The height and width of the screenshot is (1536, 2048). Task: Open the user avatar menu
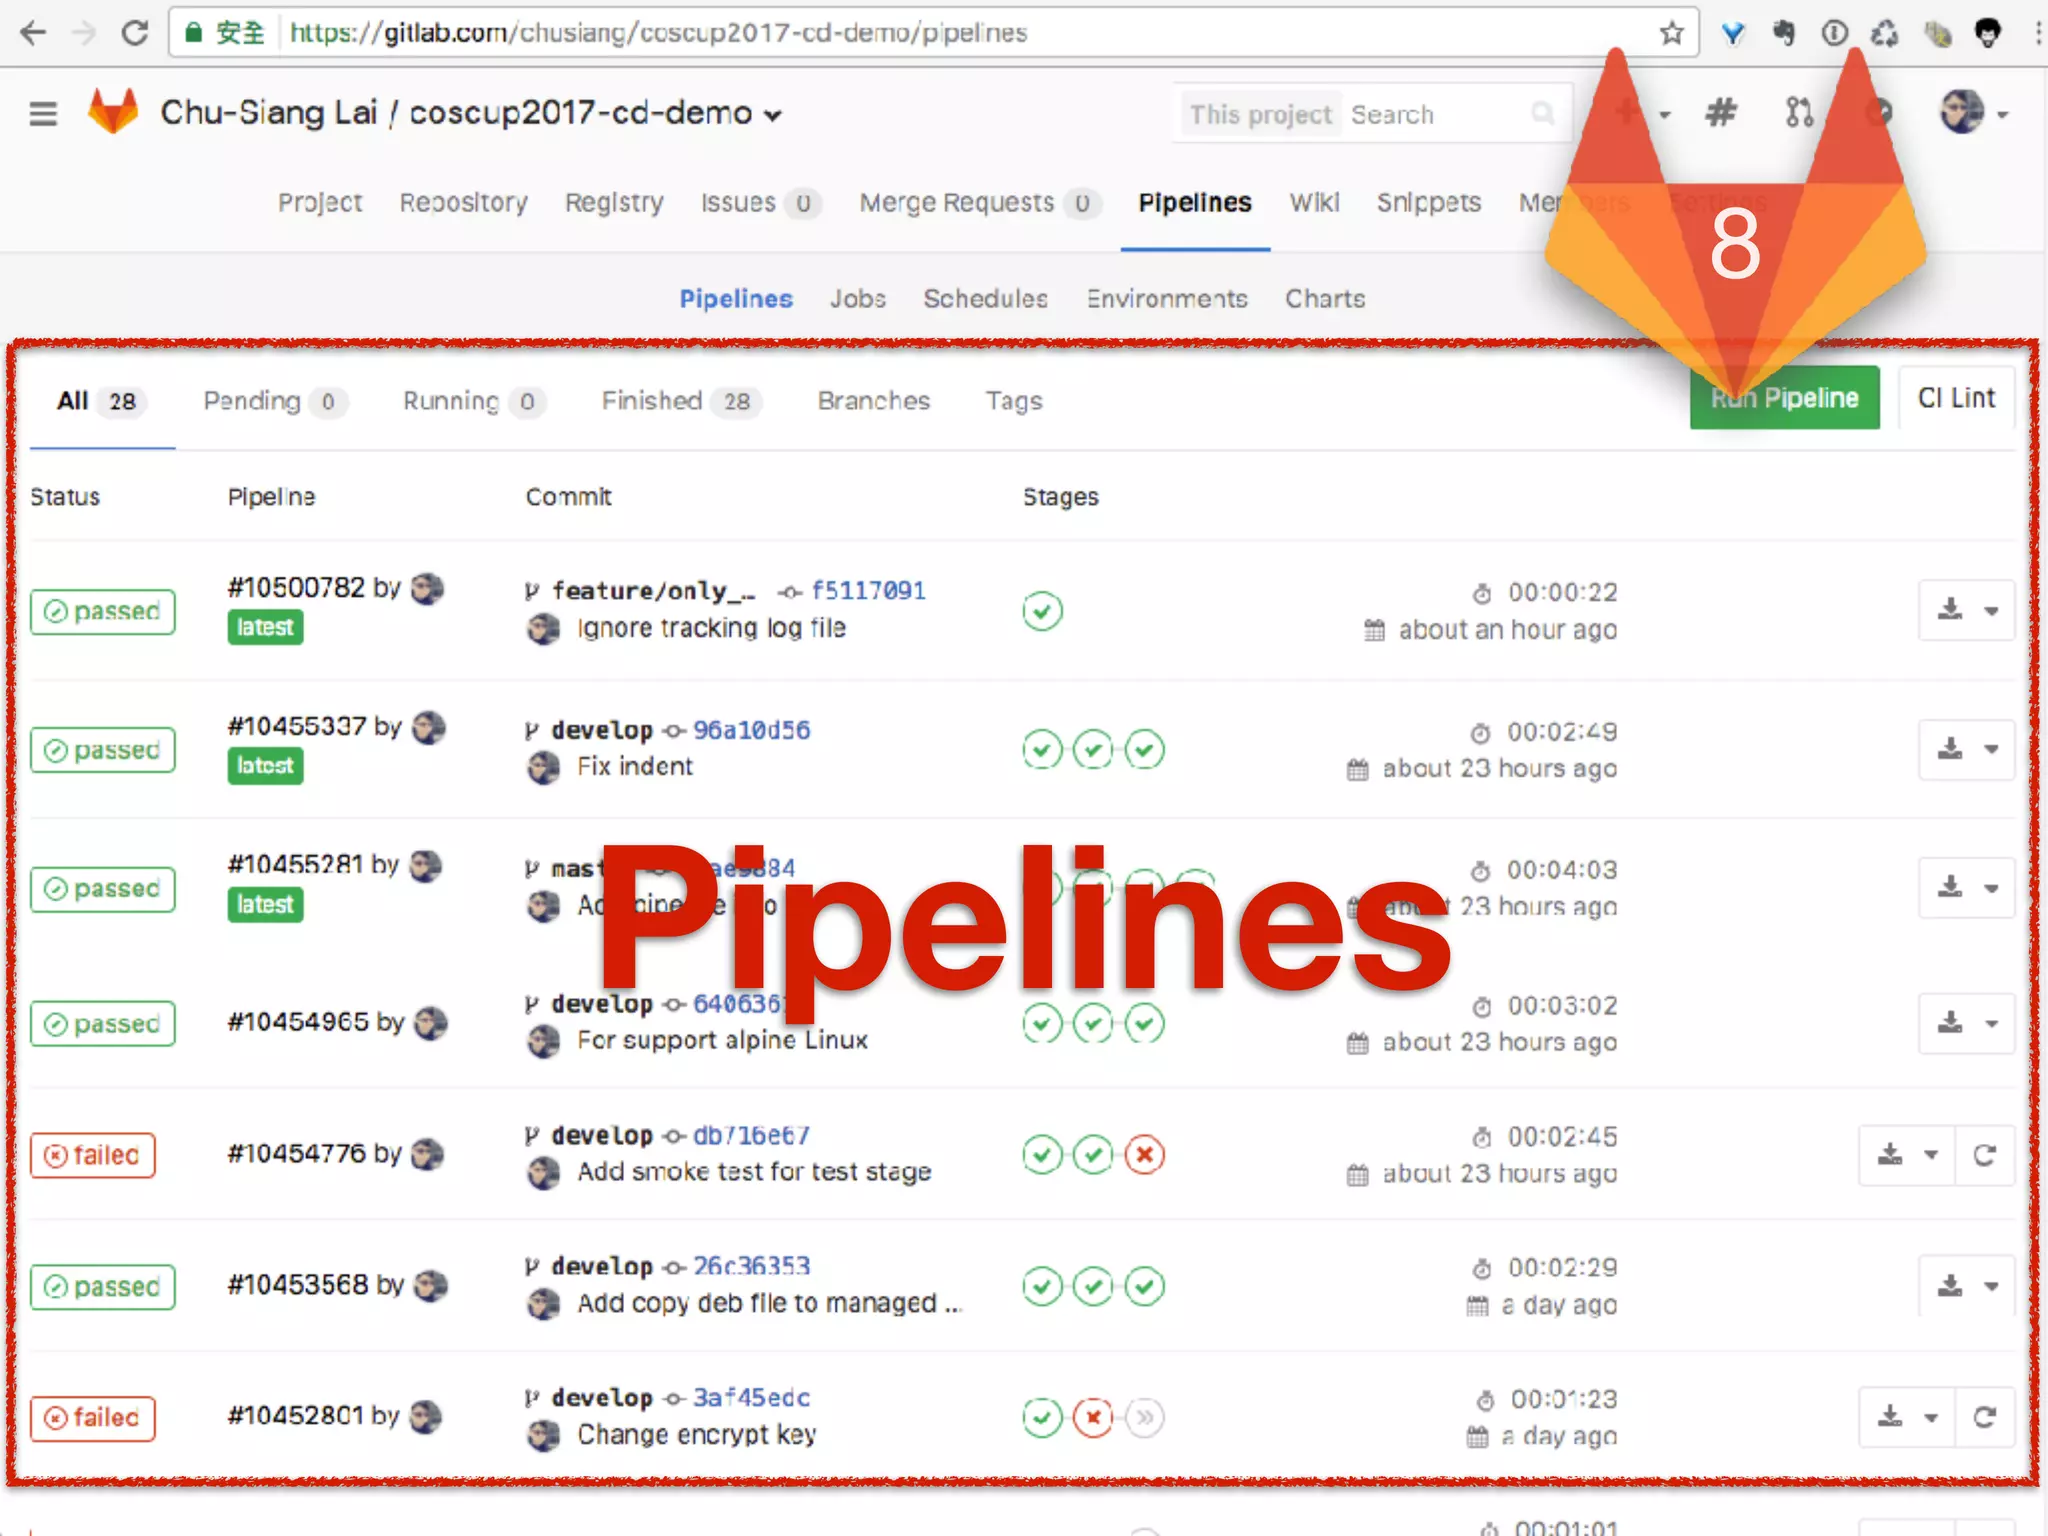1973,113
